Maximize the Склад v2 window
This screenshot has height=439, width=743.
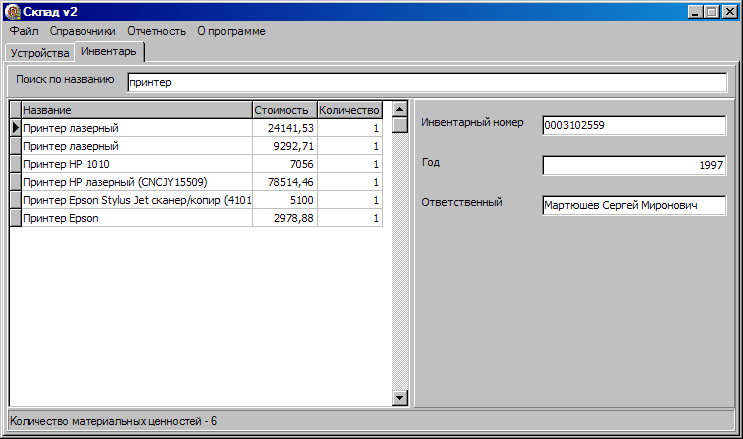712,12
